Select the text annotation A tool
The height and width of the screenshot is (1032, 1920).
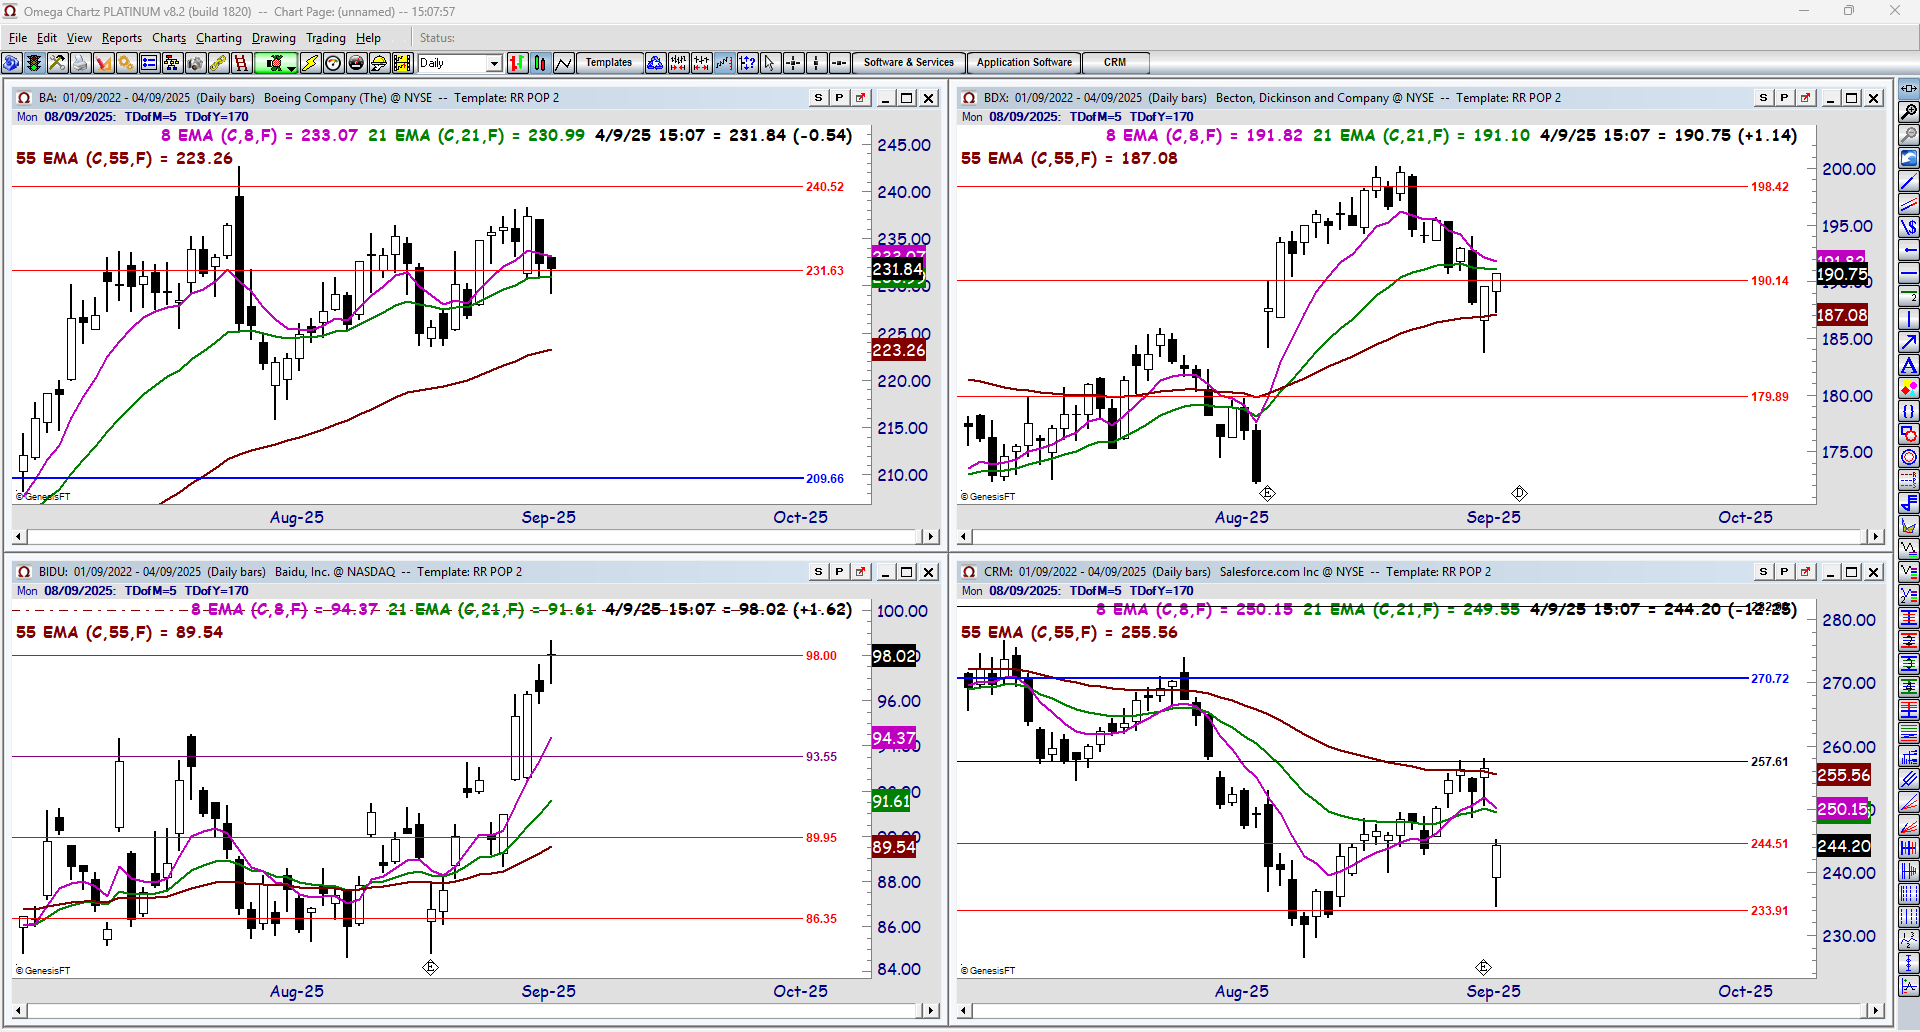point(1909,365)
